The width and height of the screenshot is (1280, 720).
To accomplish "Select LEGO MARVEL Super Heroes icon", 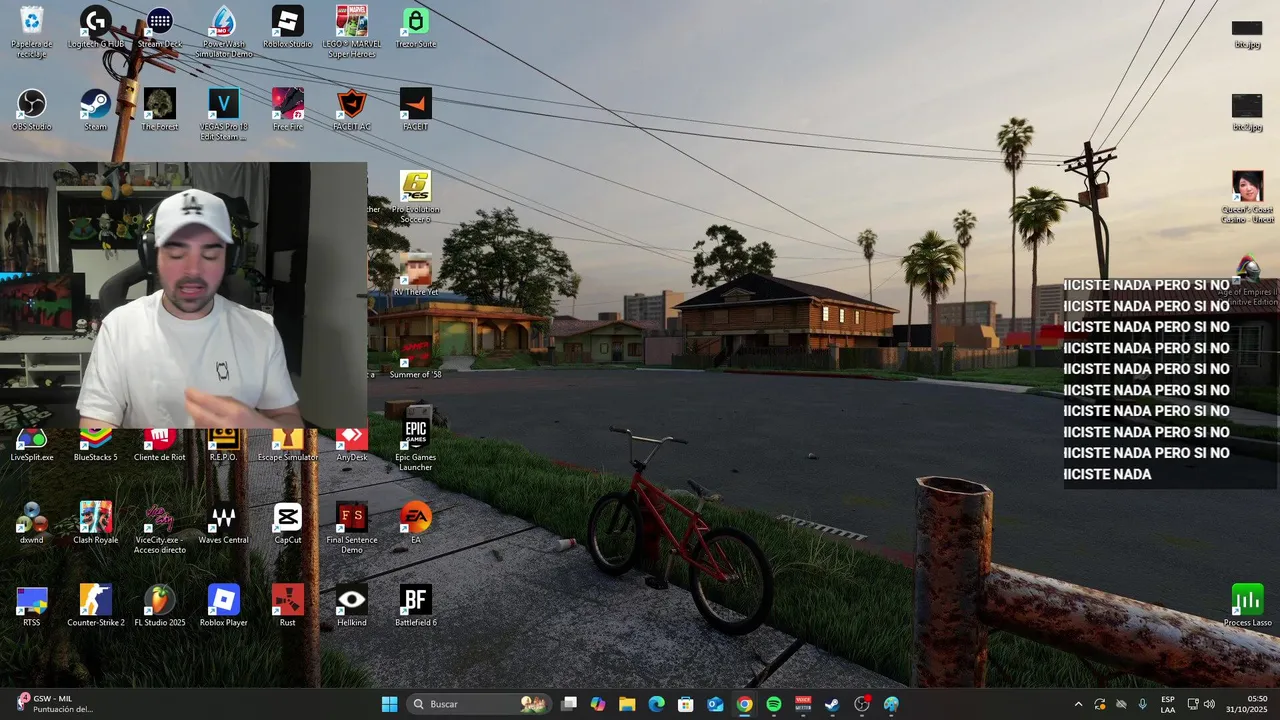I will click(x=351, y=31).
